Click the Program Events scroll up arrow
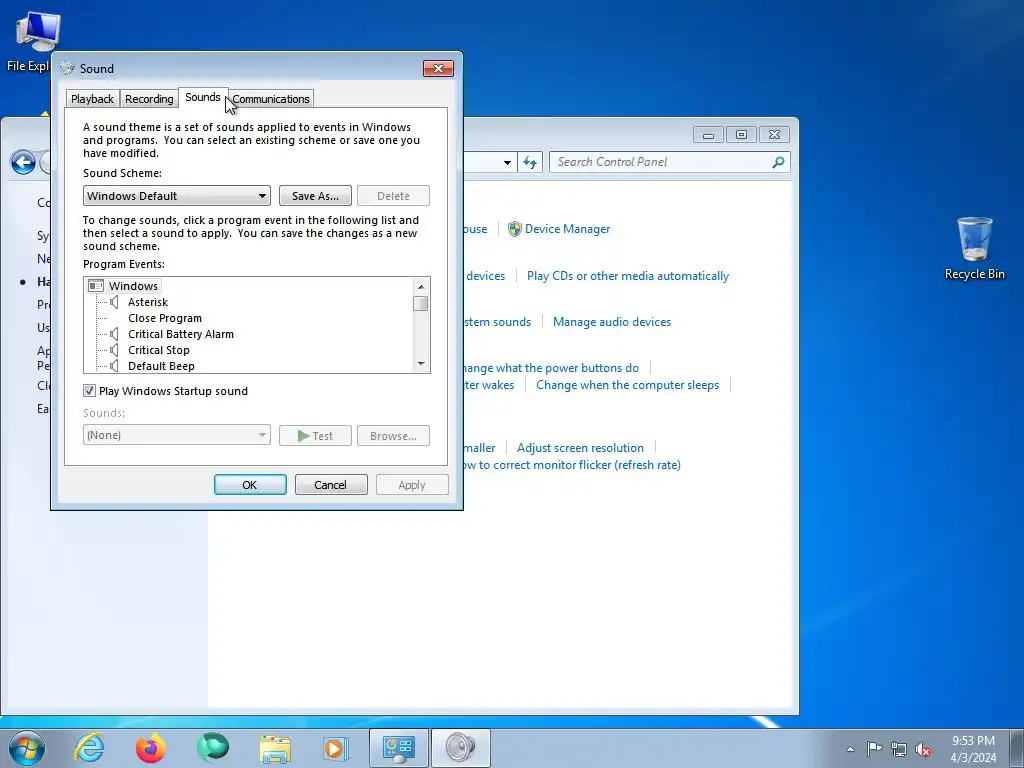The height and width of the screenshot is (768, 1024). pyautogui.click(x=421, y=286)
